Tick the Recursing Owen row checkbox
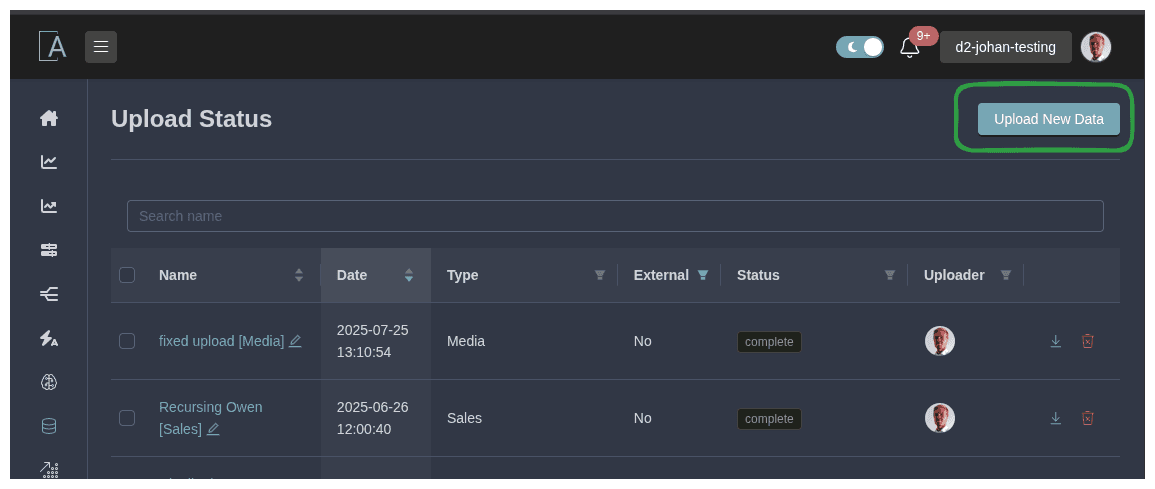 [x=127, y=418]
